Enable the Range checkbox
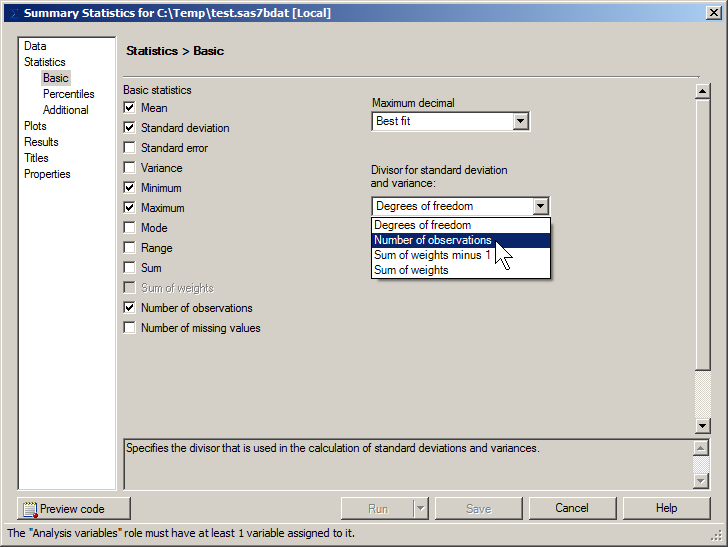The height and width of the screenshot is (547, 728). pos(130,247)
